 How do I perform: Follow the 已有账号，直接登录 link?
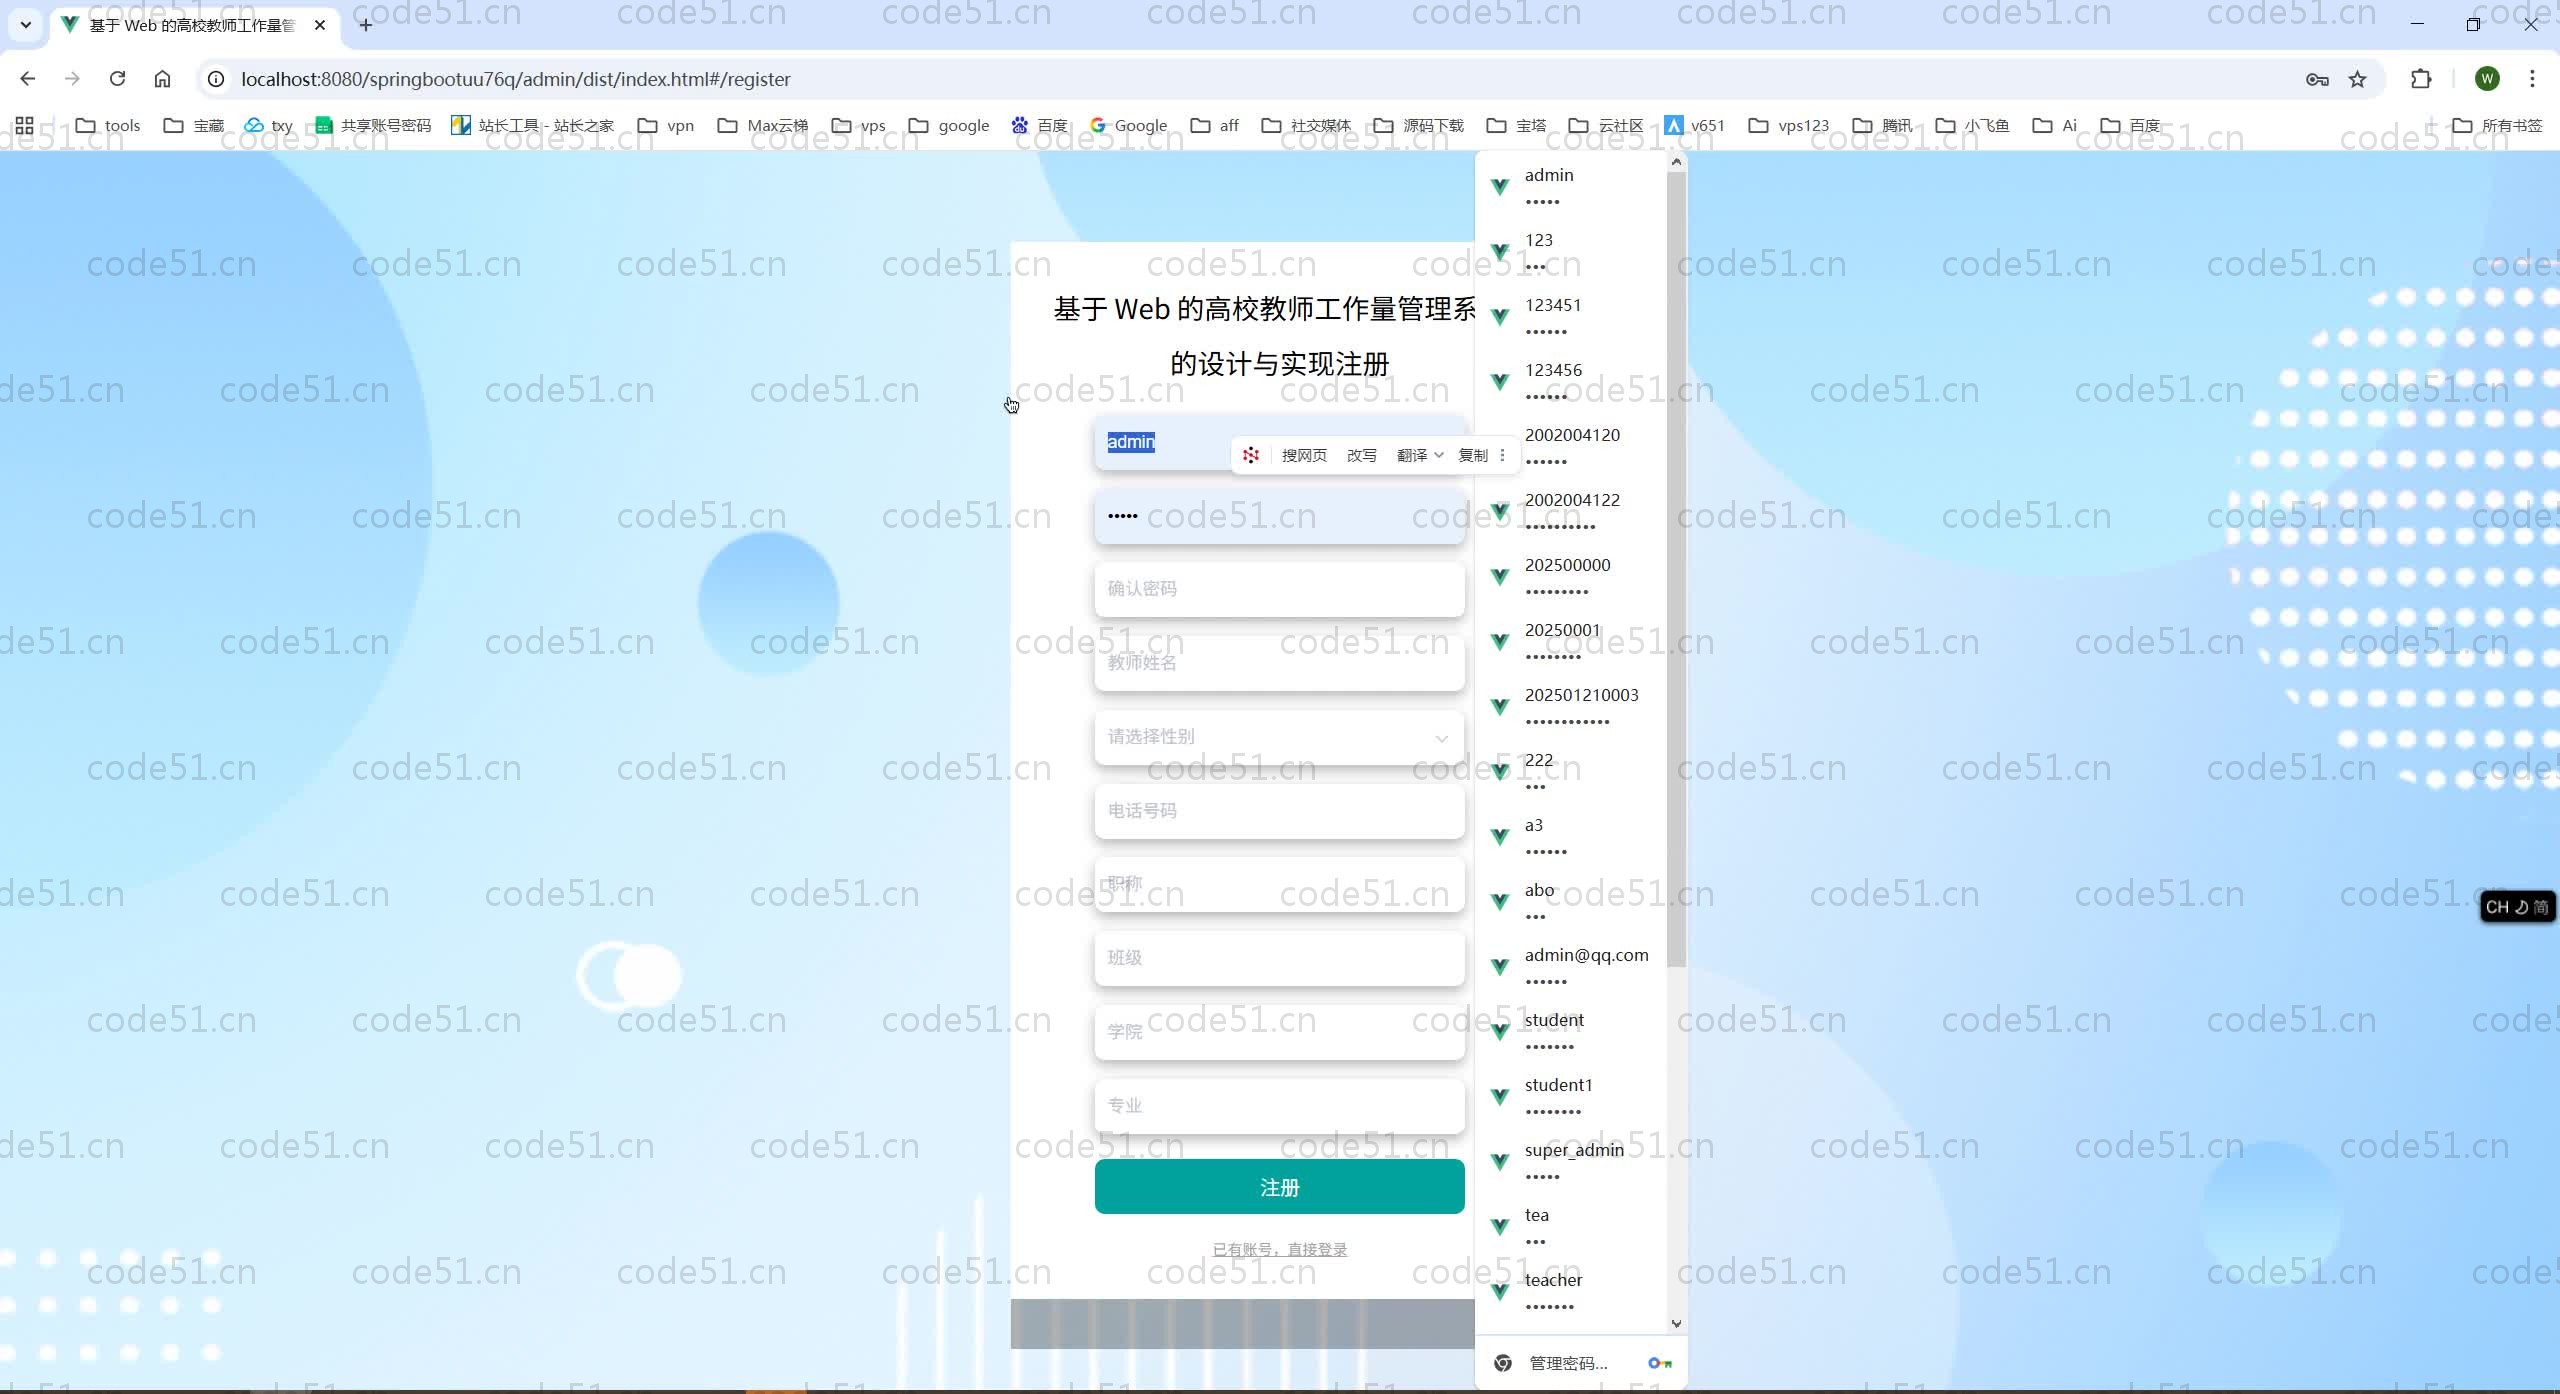1279,1249
